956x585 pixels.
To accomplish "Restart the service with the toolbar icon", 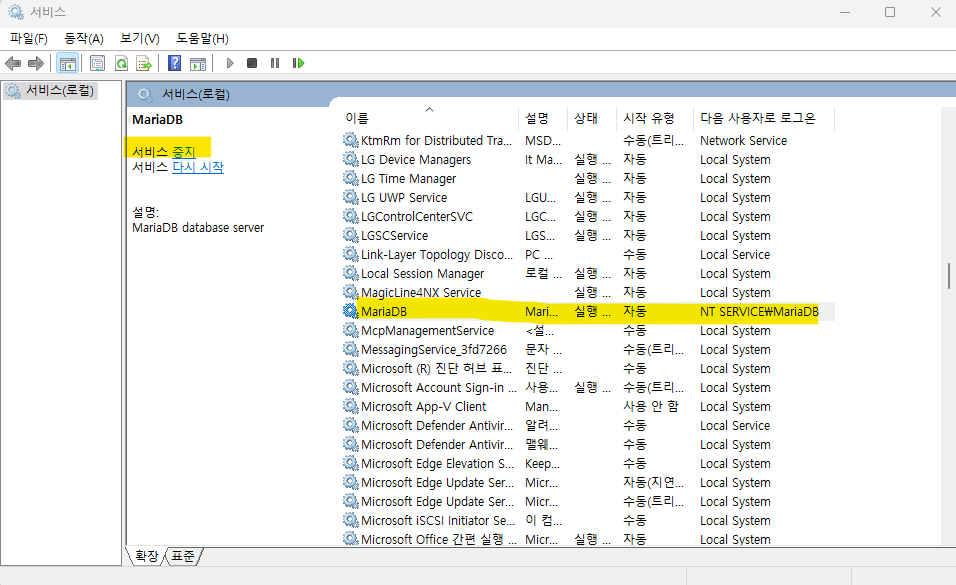I will pyautogui.click(x=298, y=63).
